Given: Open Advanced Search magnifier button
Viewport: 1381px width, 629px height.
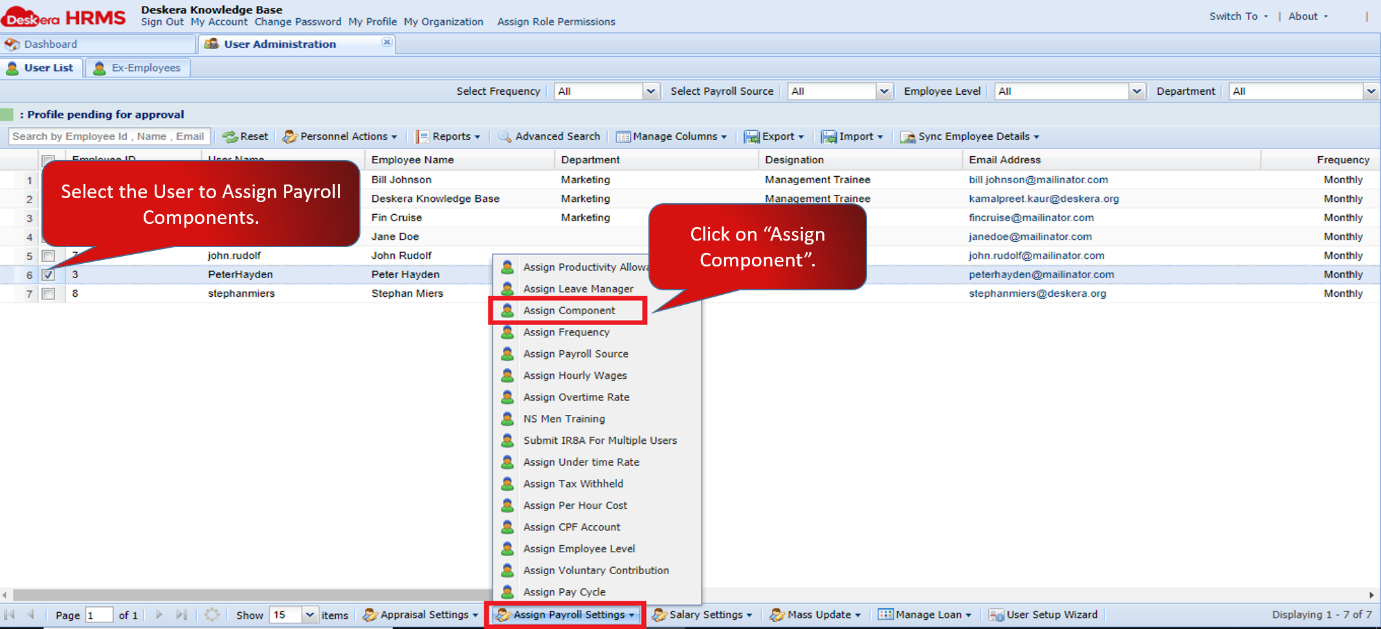Looking at the screenshot, I should (549, 137).
